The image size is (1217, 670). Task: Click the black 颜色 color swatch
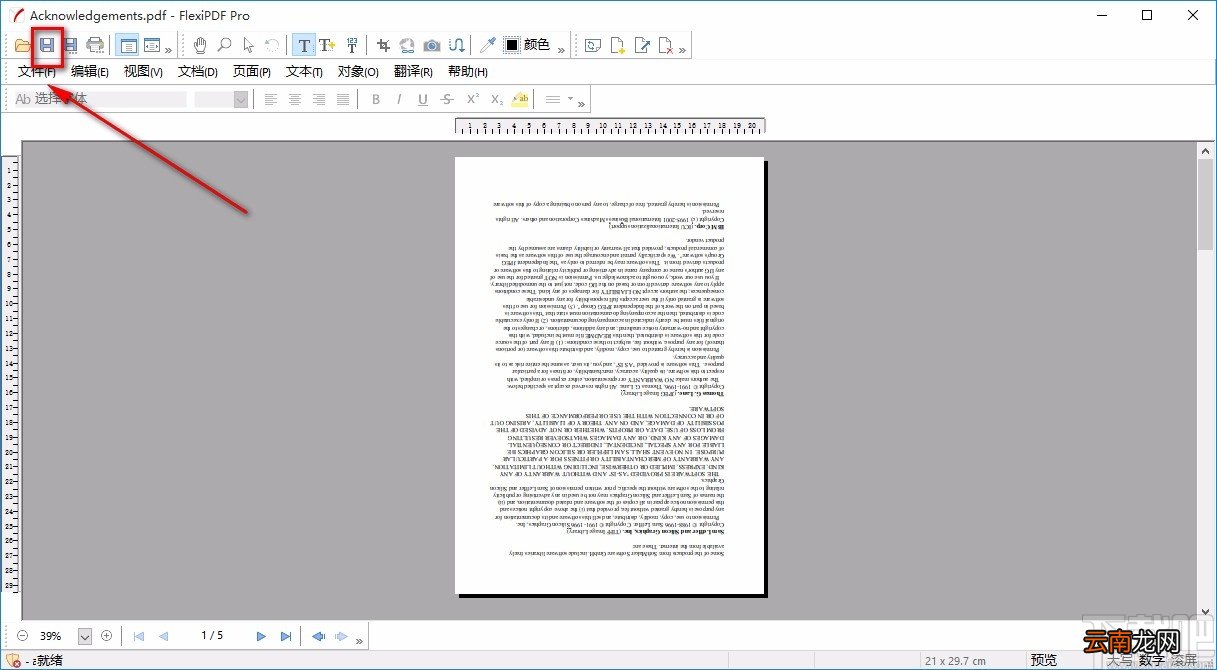(x=511, y=45)
